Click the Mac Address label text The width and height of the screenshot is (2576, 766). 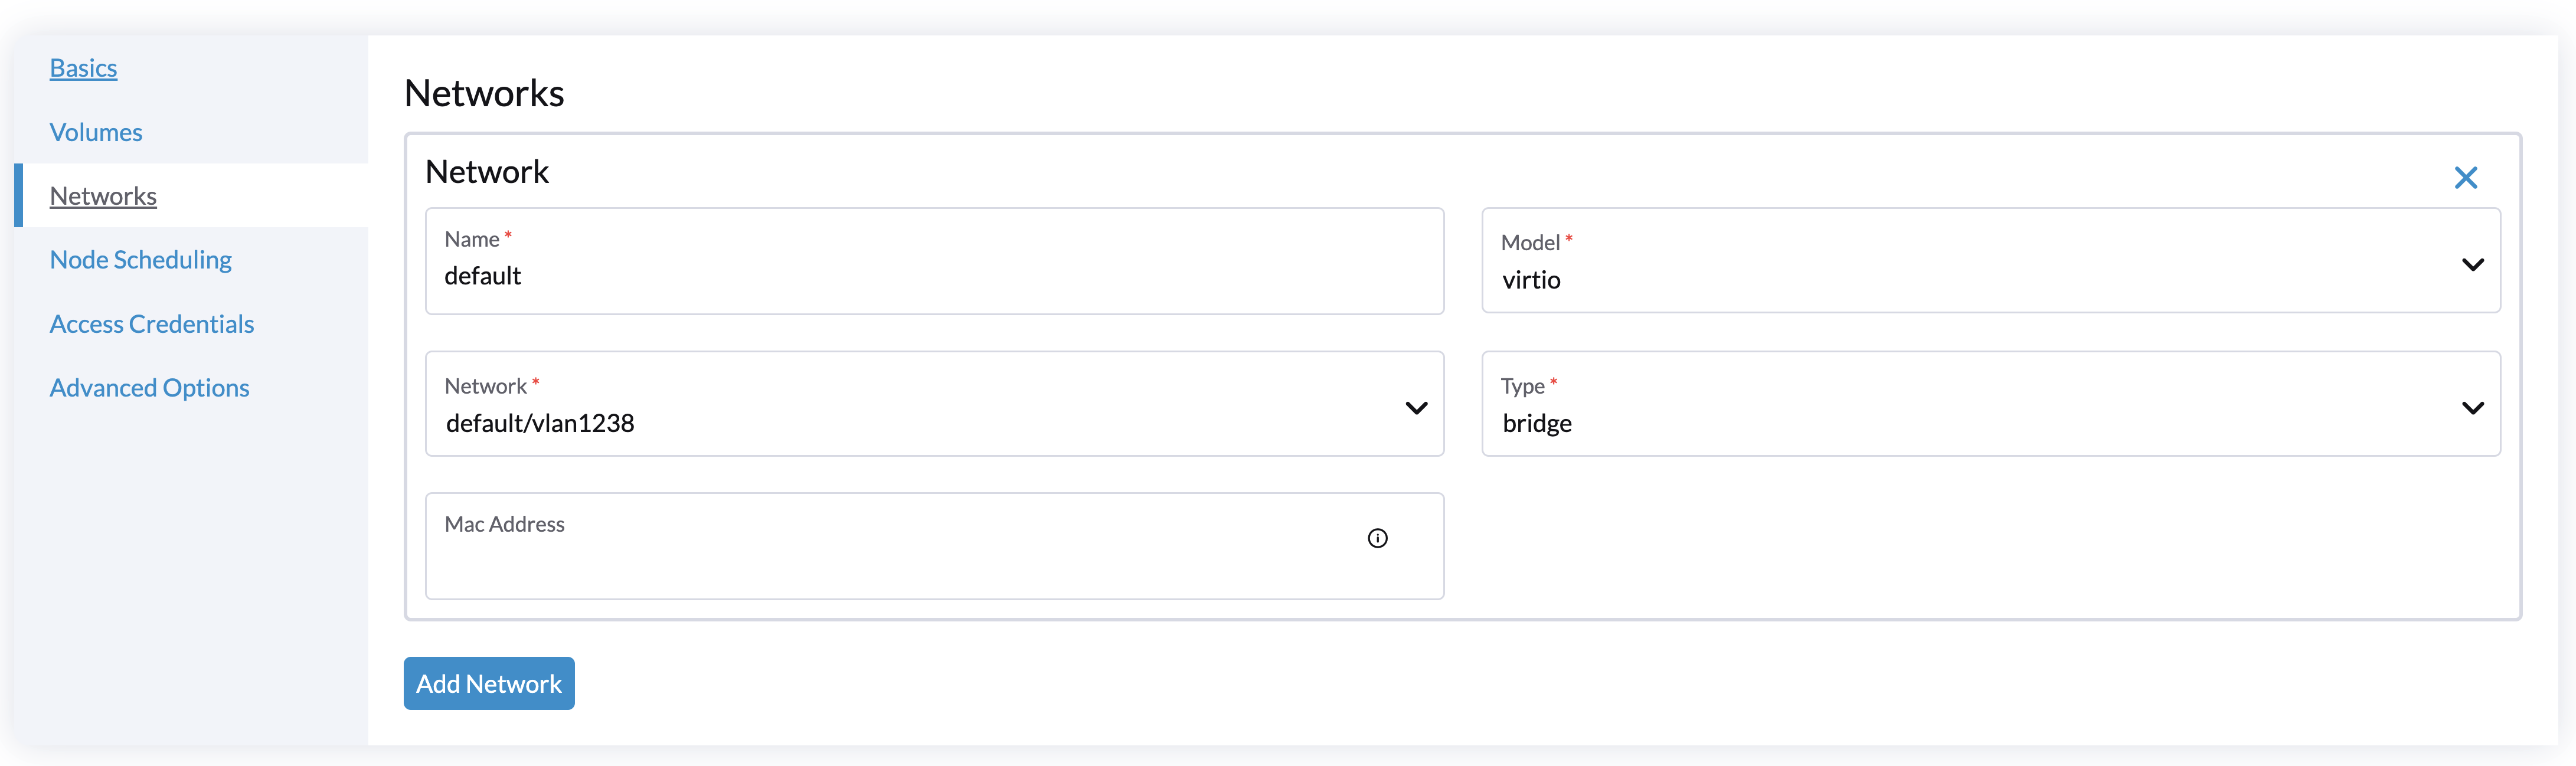click(x=504, y=524)
